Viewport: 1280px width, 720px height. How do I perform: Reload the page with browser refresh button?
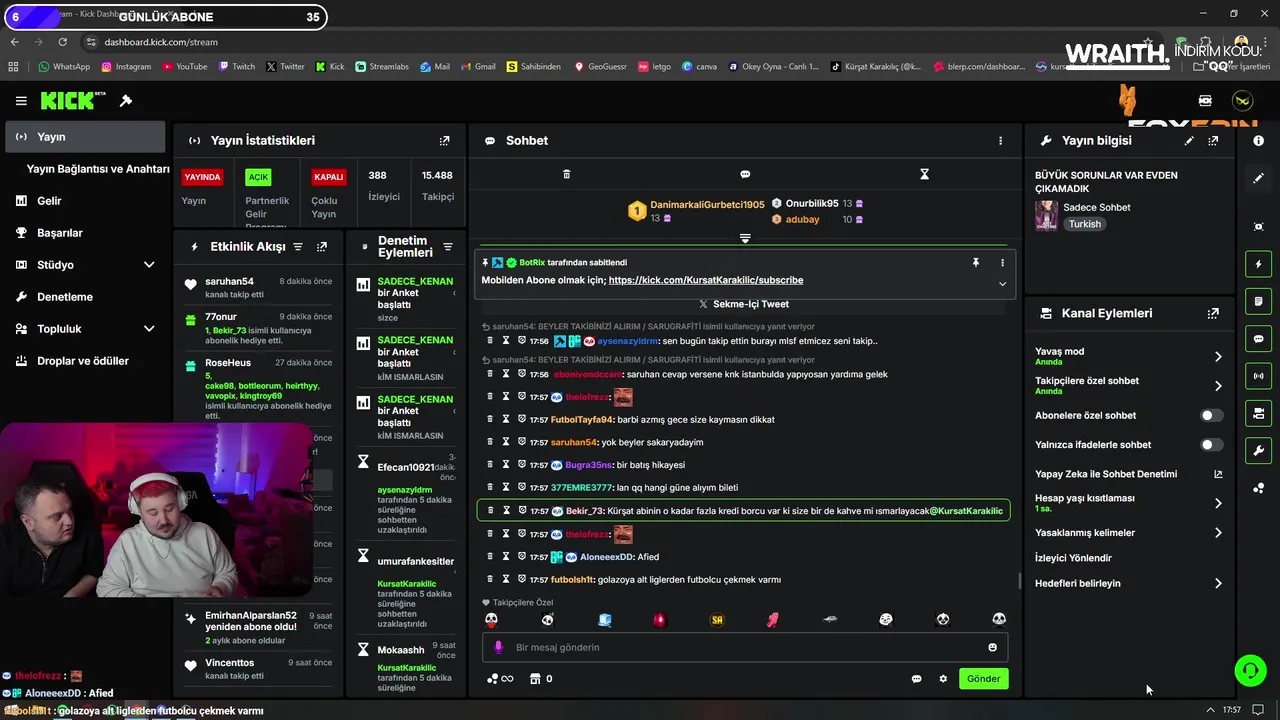click(x=62, y=42)
